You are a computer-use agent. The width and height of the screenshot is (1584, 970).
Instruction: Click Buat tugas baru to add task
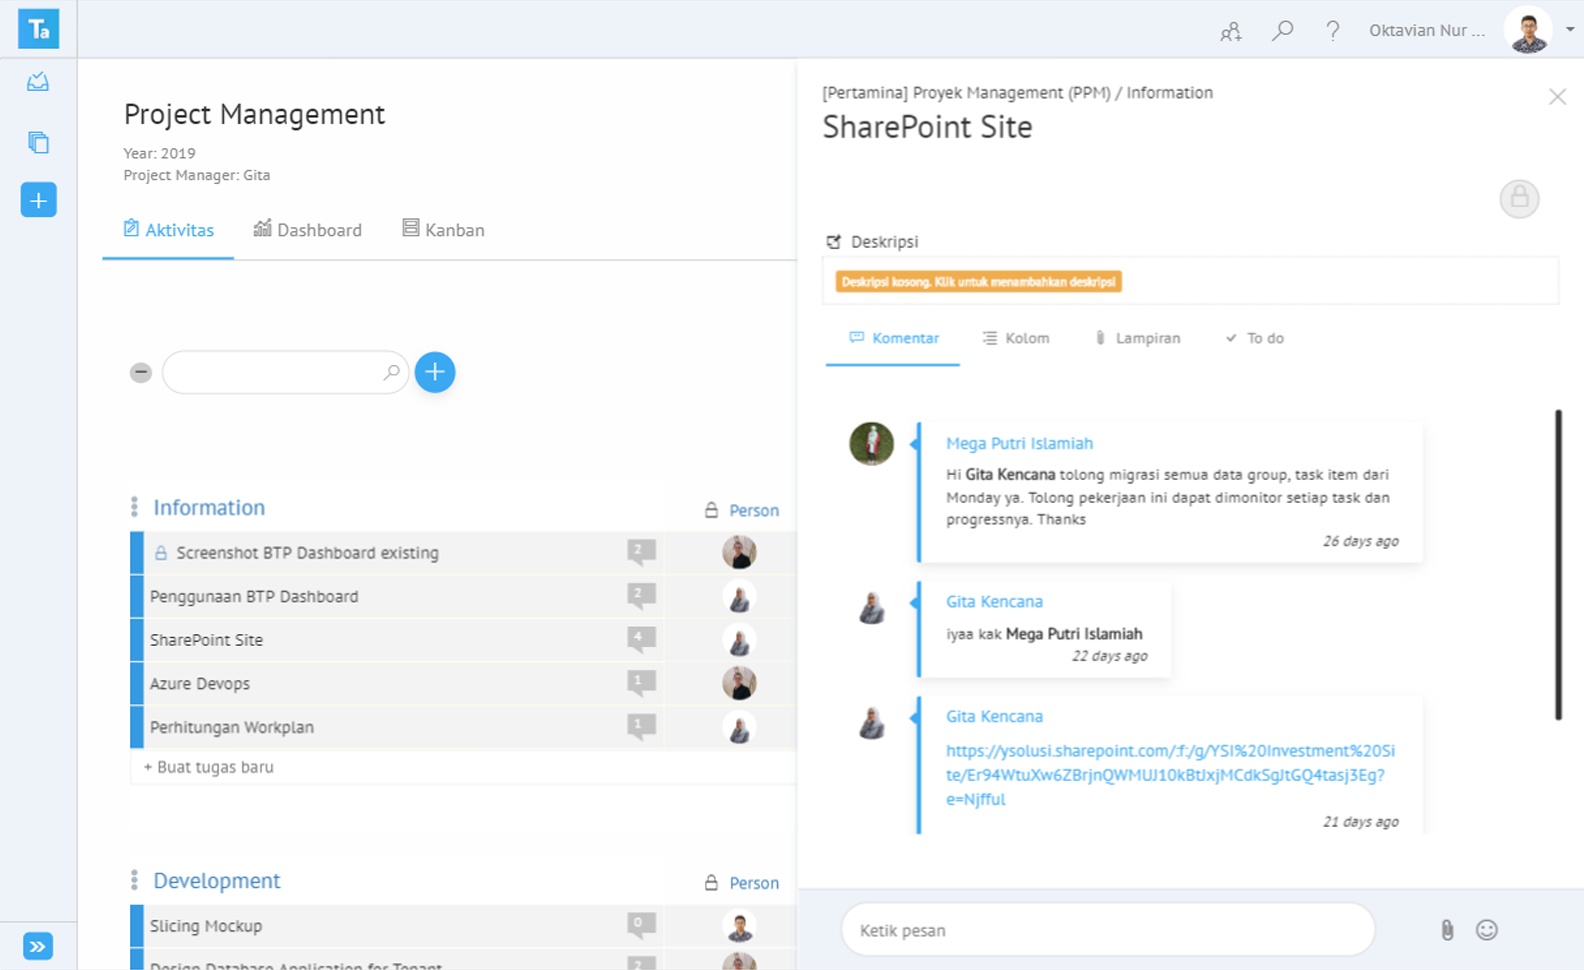[209, 767]
